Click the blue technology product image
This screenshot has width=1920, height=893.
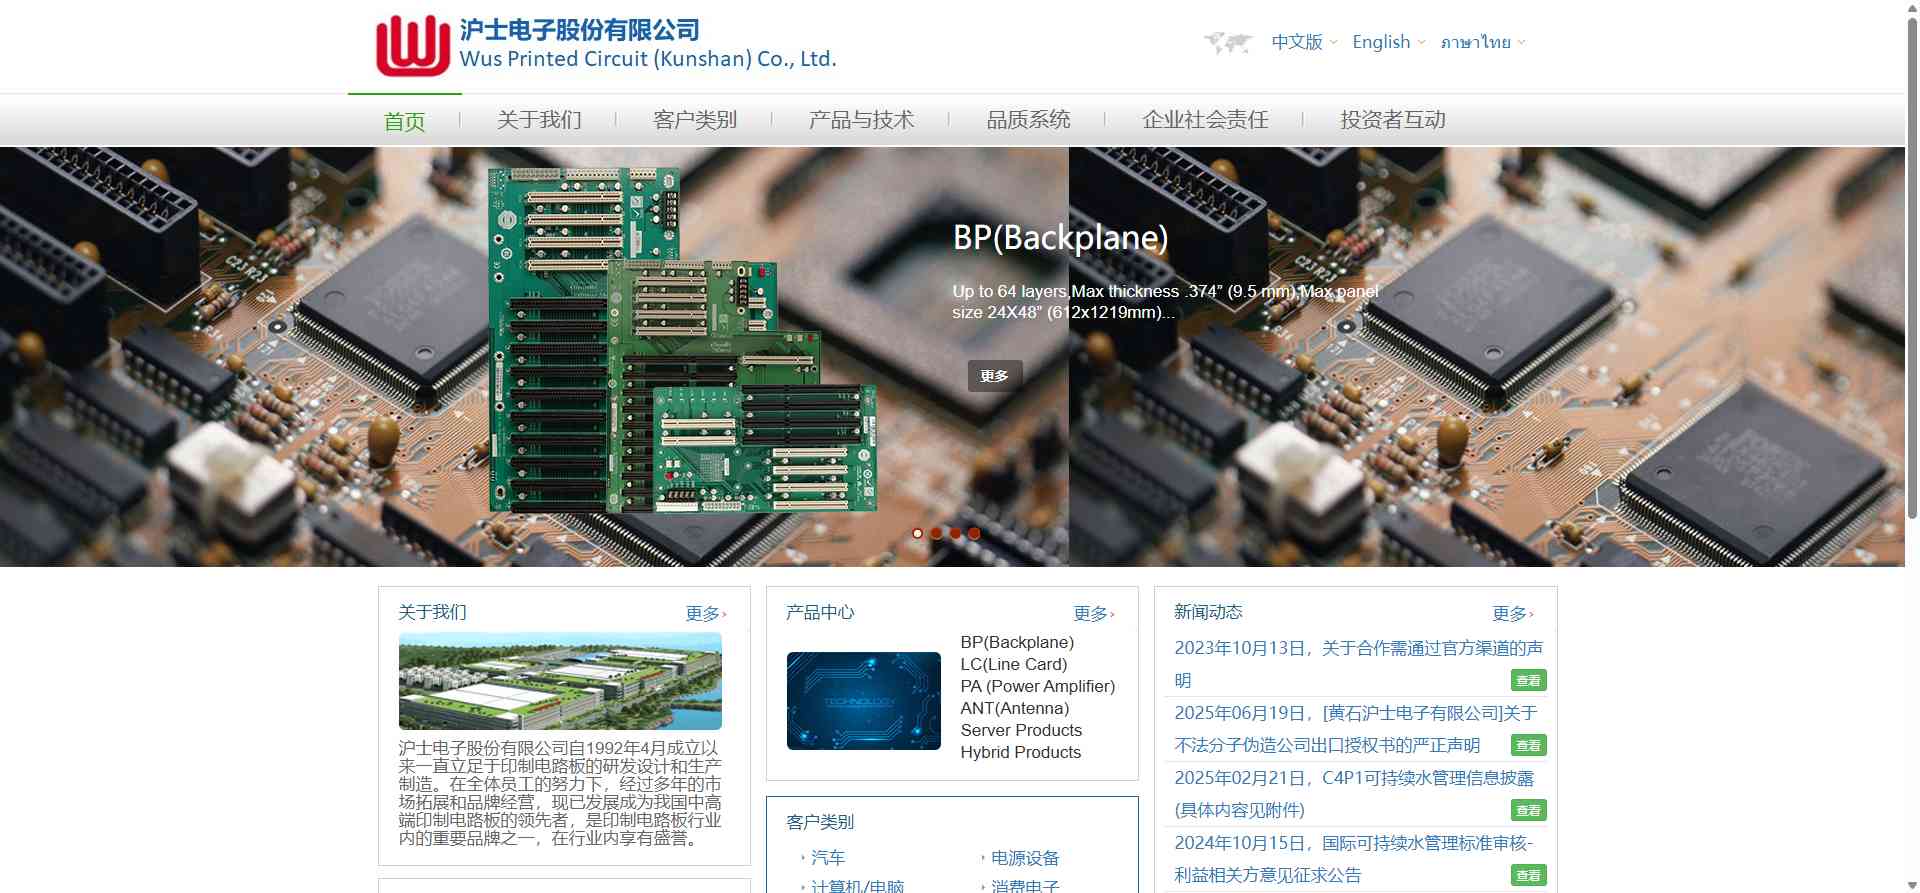(x=863, y=701)
